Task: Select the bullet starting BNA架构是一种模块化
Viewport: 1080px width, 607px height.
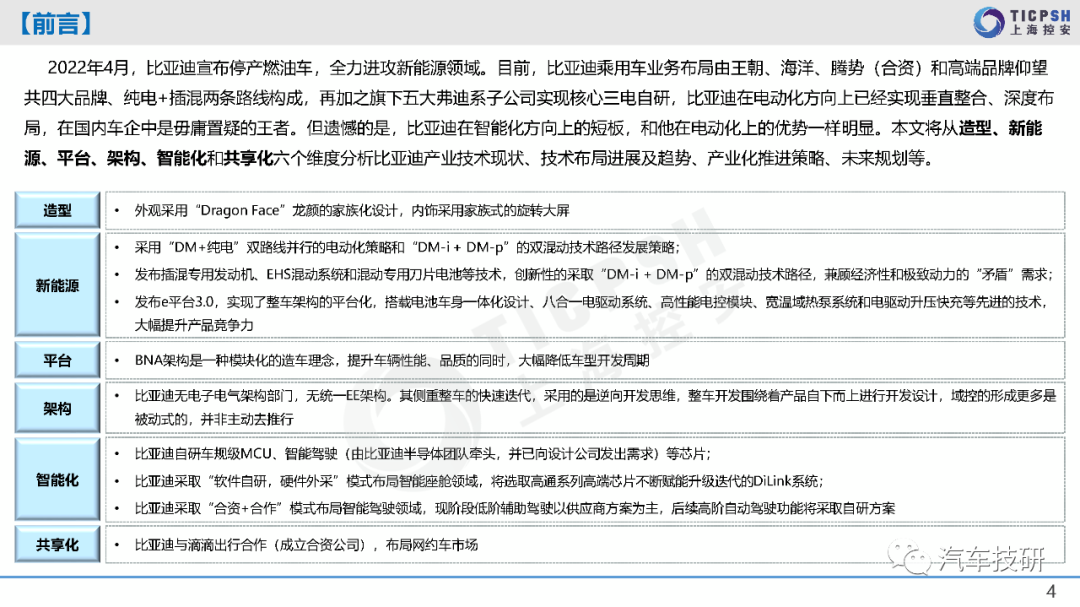Action: (392, 360)
